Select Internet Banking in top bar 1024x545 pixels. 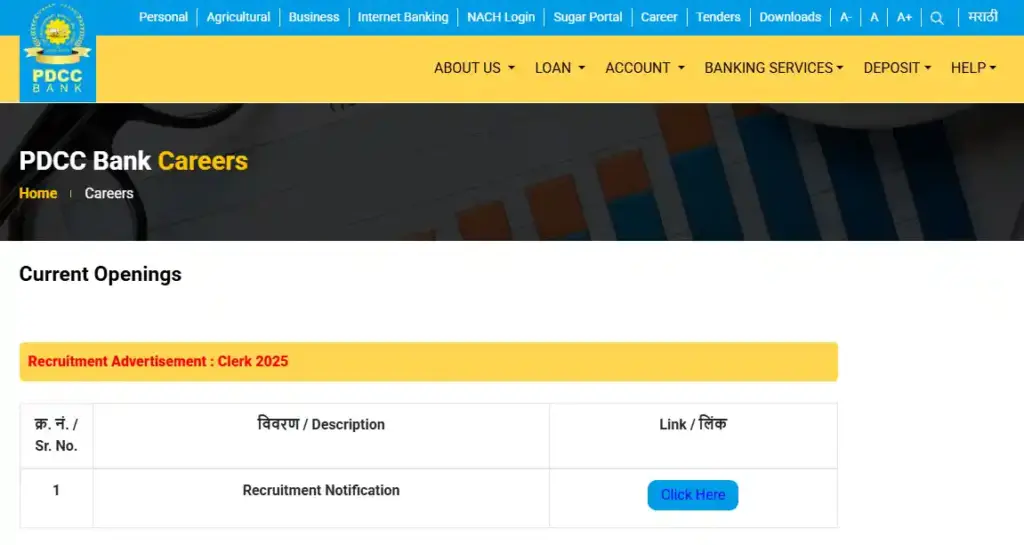click(x=403, y=17)
